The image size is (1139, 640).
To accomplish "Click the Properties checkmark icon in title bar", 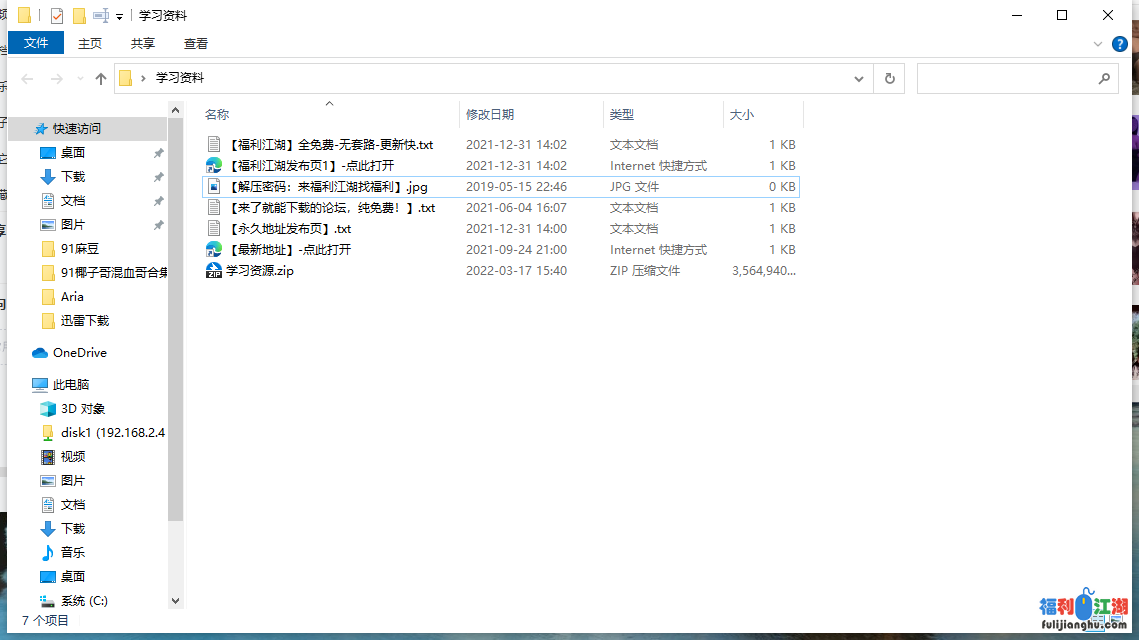I will pyautogui.click(x=56, y=16).
